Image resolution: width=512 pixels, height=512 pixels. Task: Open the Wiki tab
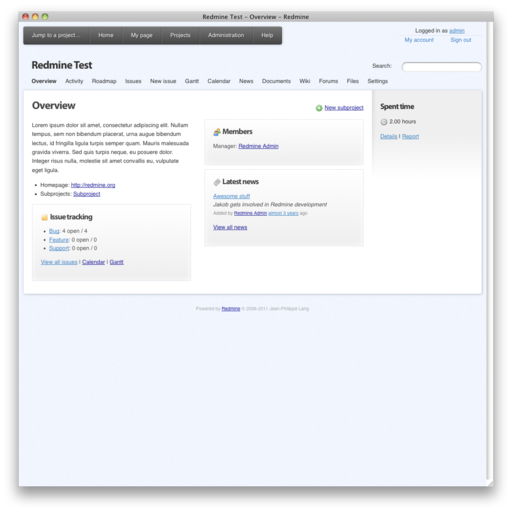[x=305, y=81]
